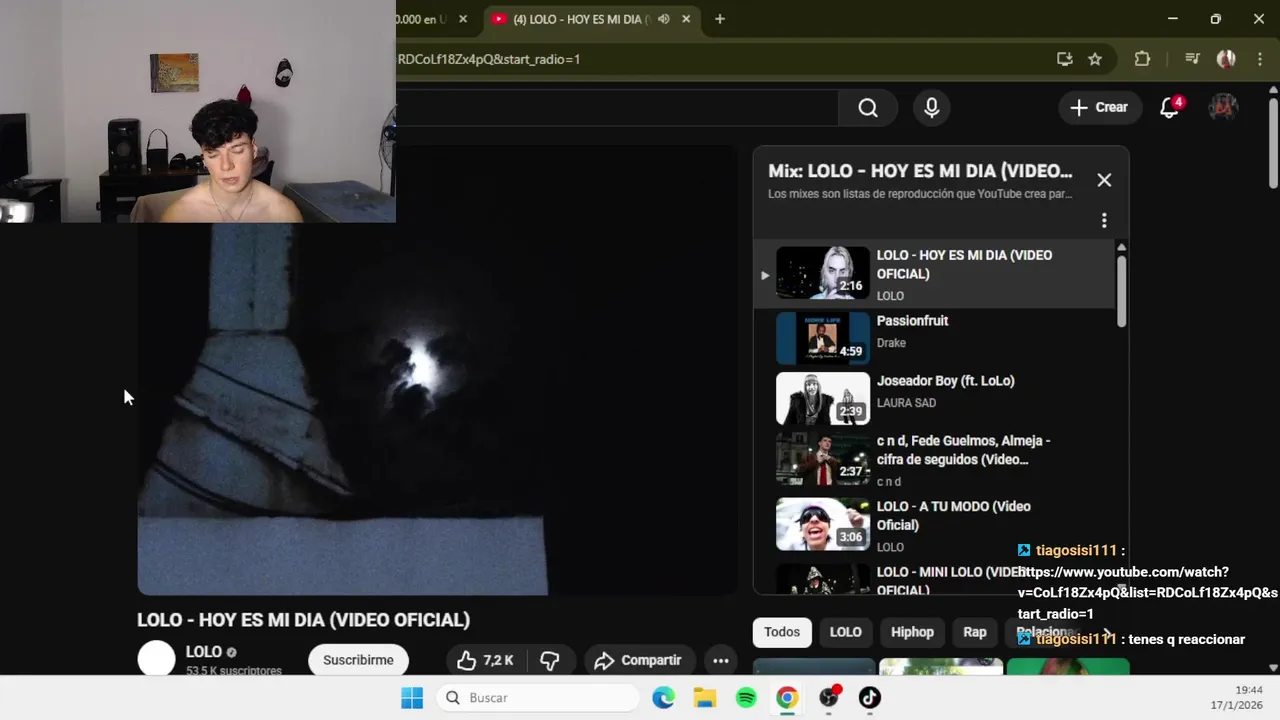Click the Compartir share button
Viewport: 1280px width, 720px height.
tap(638, 660)
